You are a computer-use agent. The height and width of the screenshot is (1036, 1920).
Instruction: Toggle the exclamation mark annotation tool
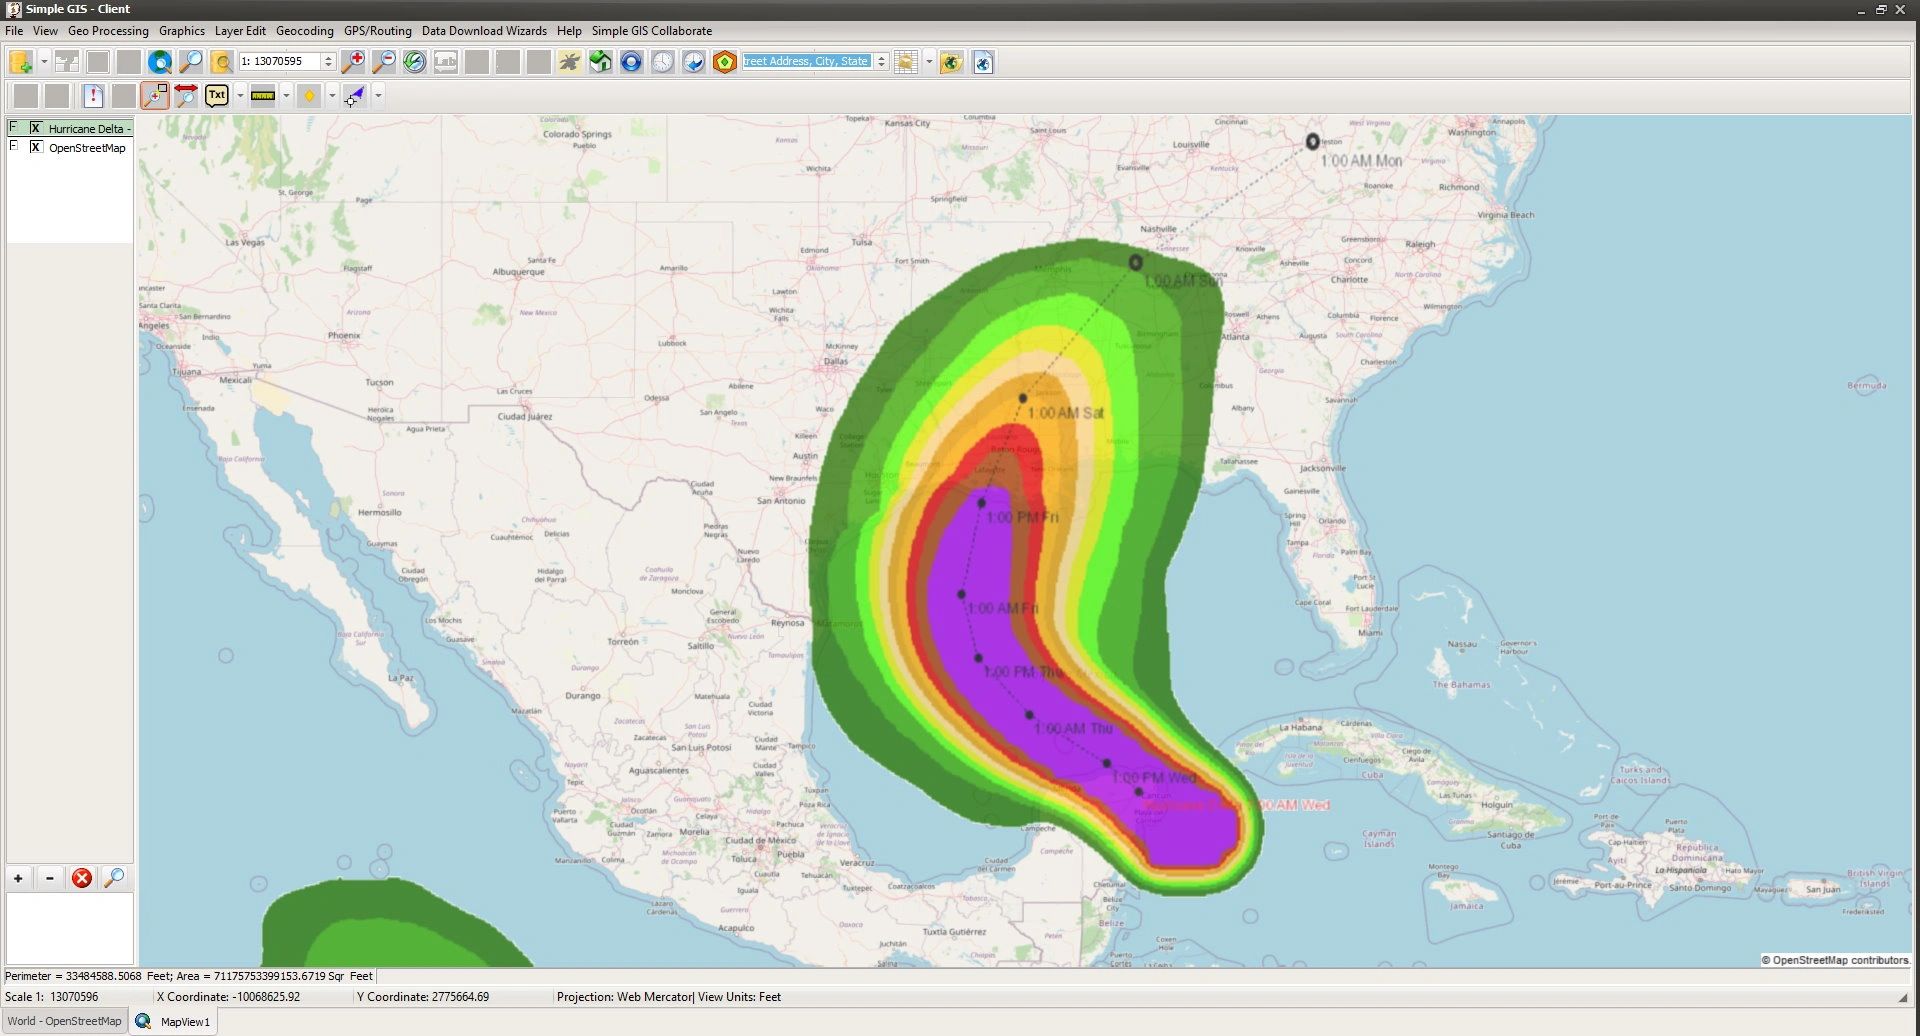pyautogui.click(x=91, y=96)
